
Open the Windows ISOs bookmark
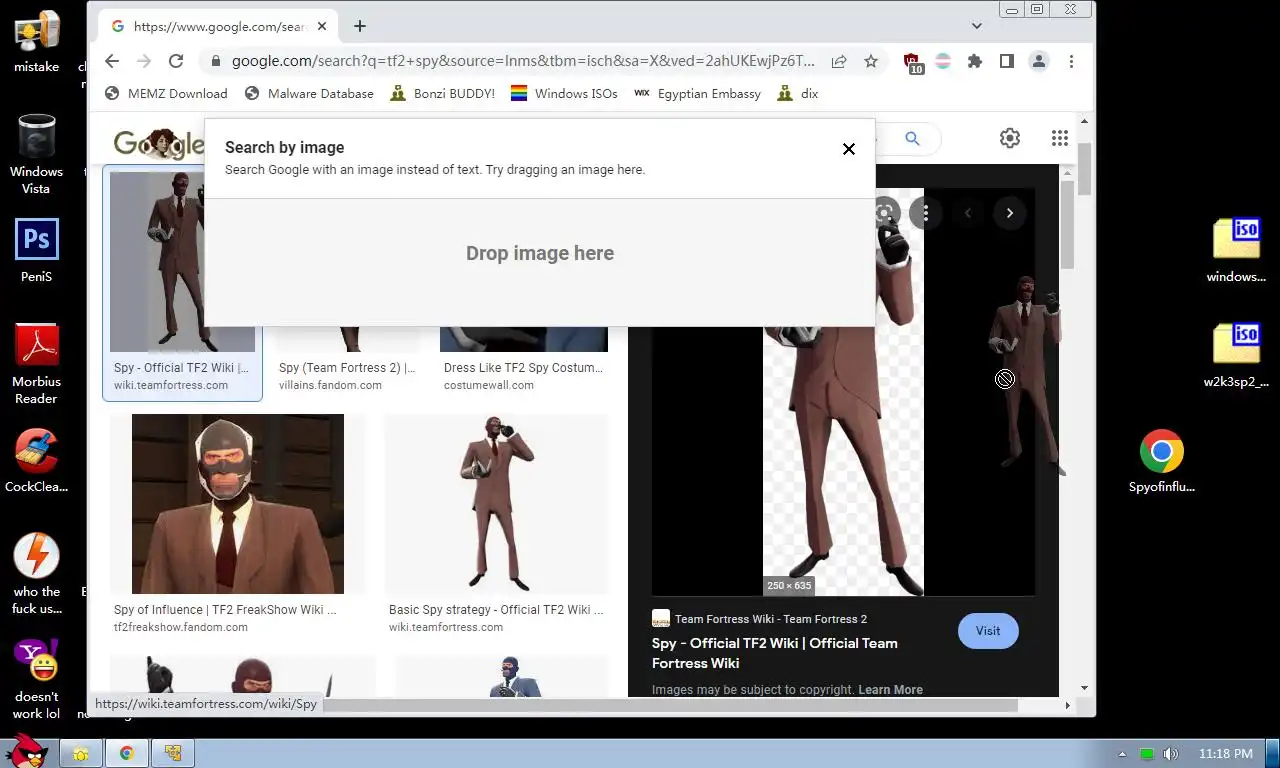click(564, 93)
